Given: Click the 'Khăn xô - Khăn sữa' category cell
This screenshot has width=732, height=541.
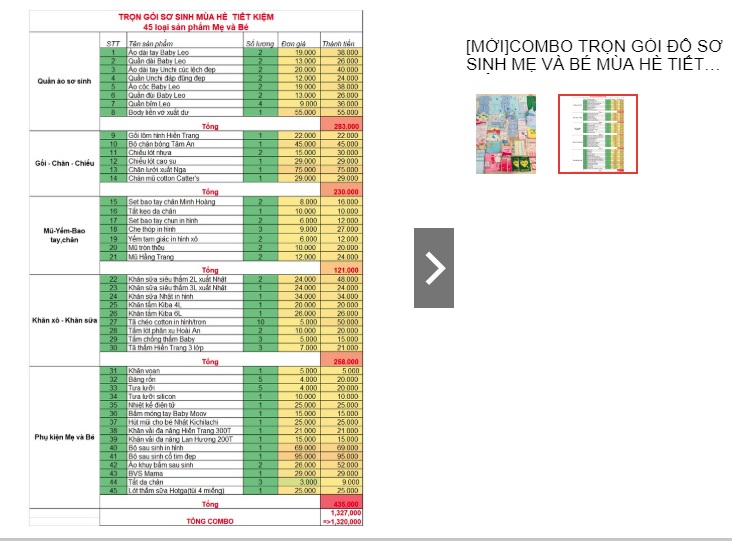Looking at the screenshot, I should (x=64, y=320).
